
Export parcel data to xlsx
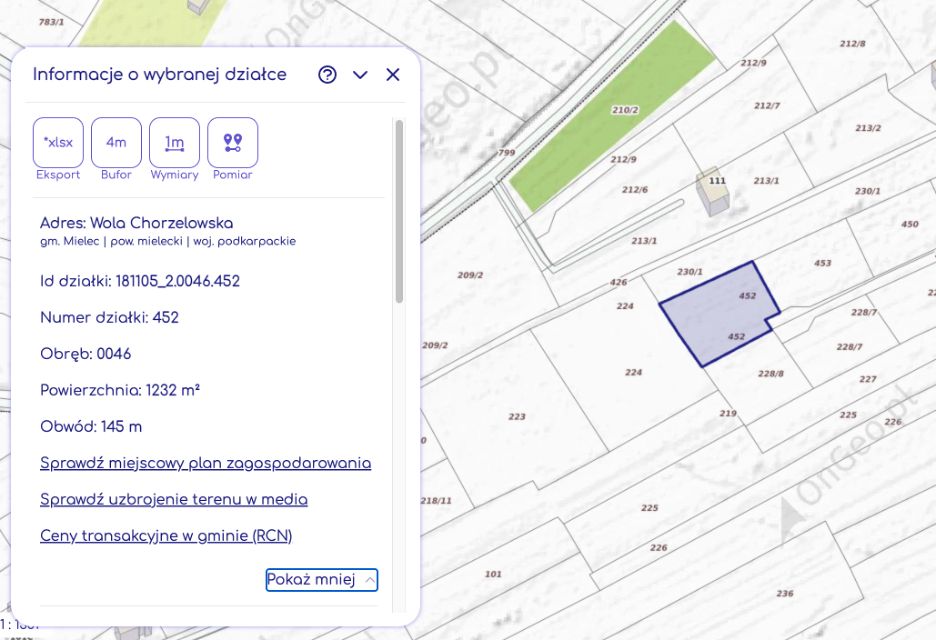58,143
